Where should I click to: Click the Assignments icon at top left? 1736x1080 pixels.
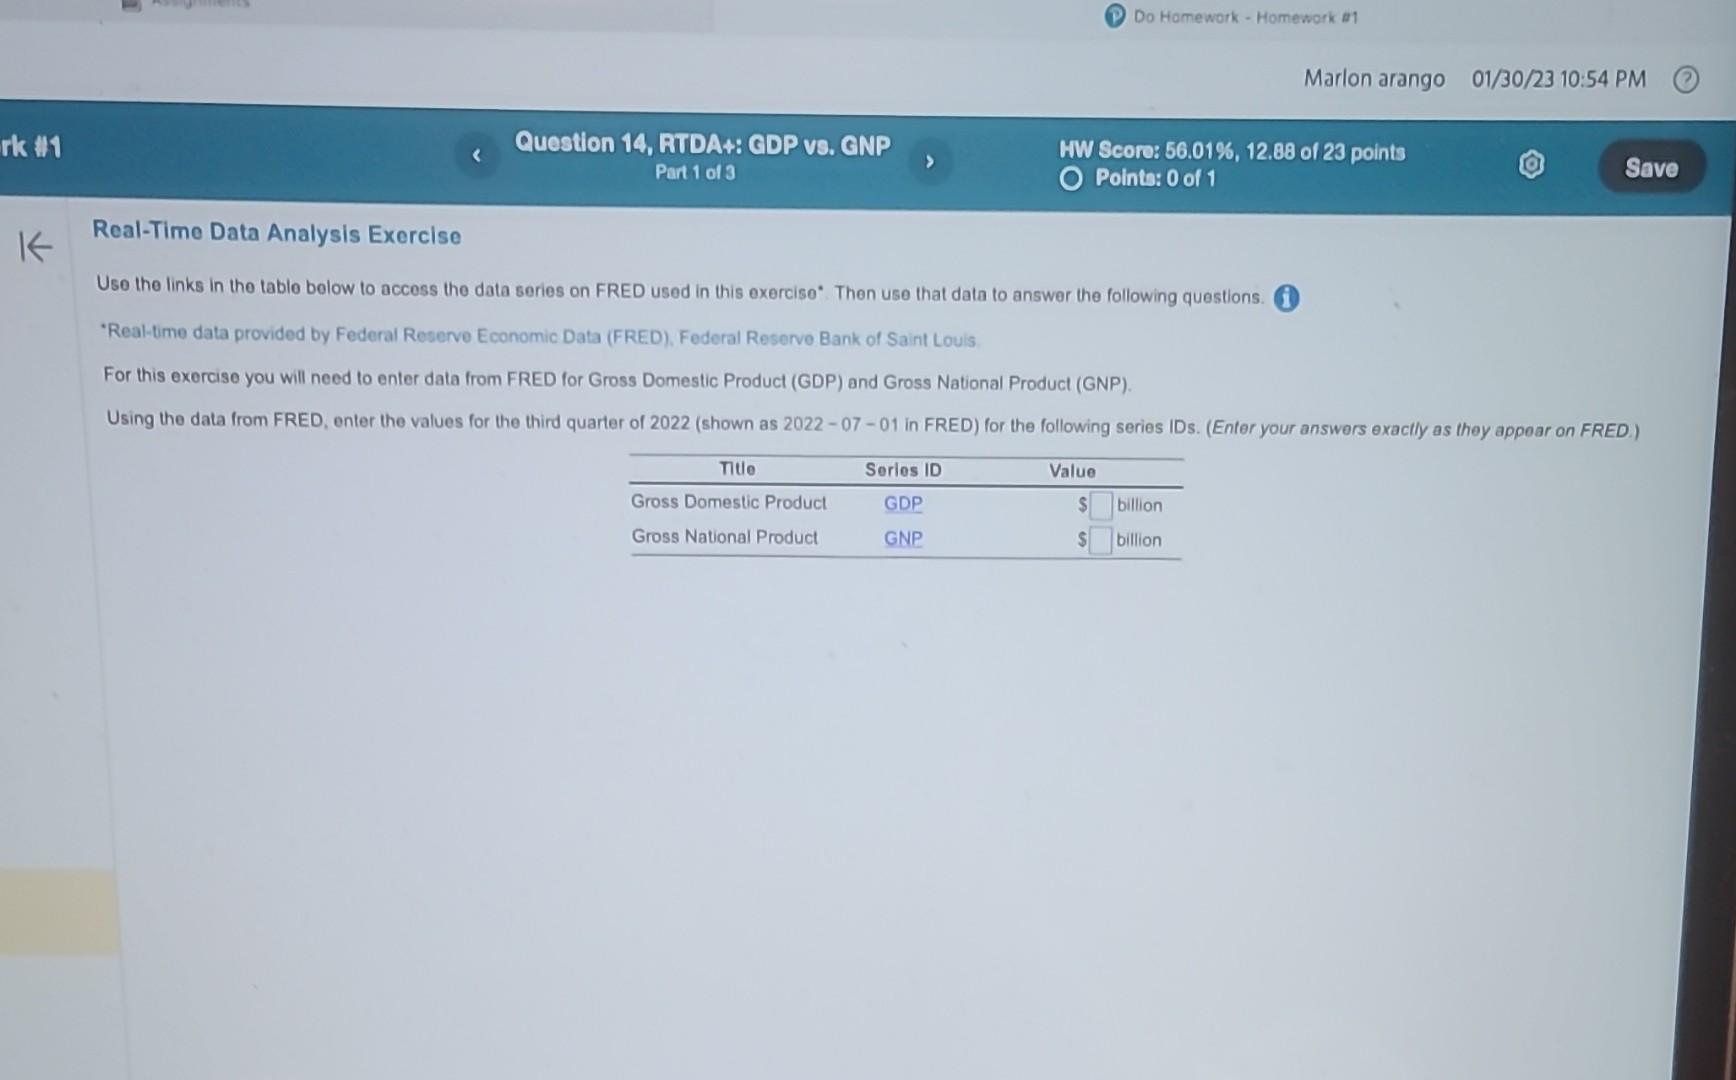click(x=130, y=6)
